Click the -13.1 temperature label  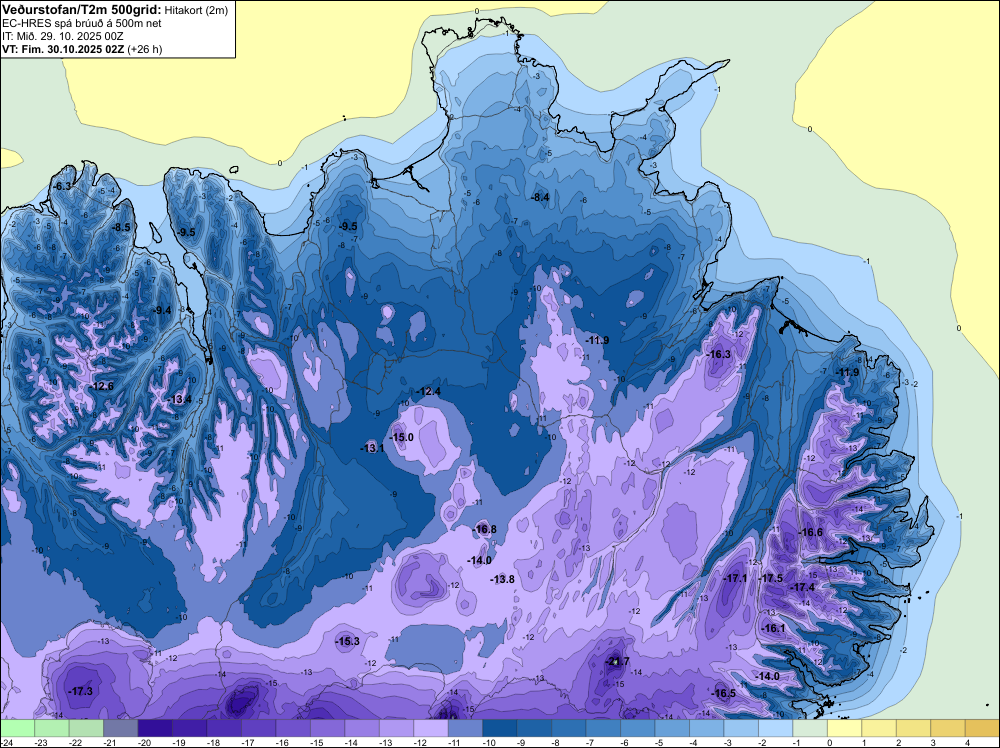pyautogui.click(x=372, y=448)
